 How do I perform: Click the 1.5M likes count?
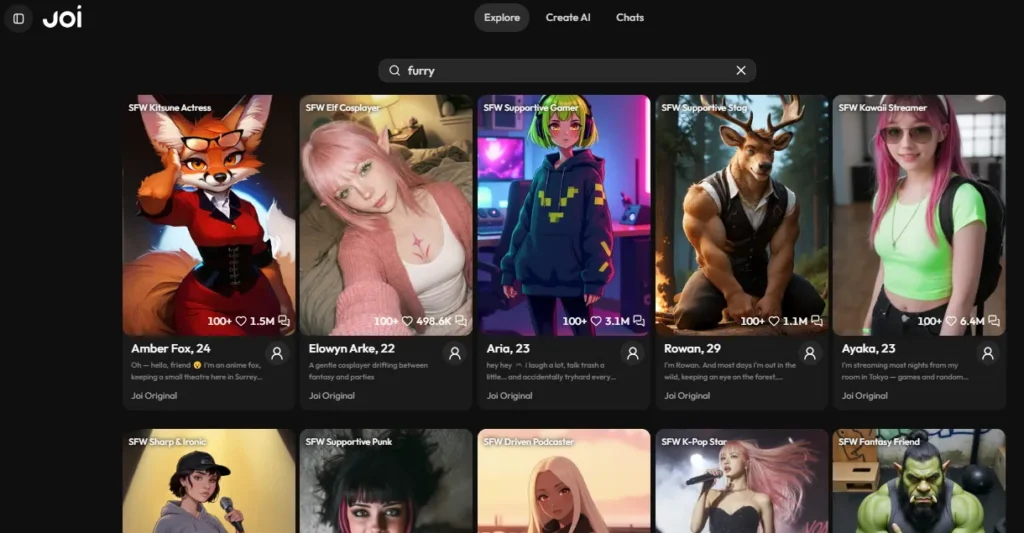pyautogui.click(x=262, y=321)
